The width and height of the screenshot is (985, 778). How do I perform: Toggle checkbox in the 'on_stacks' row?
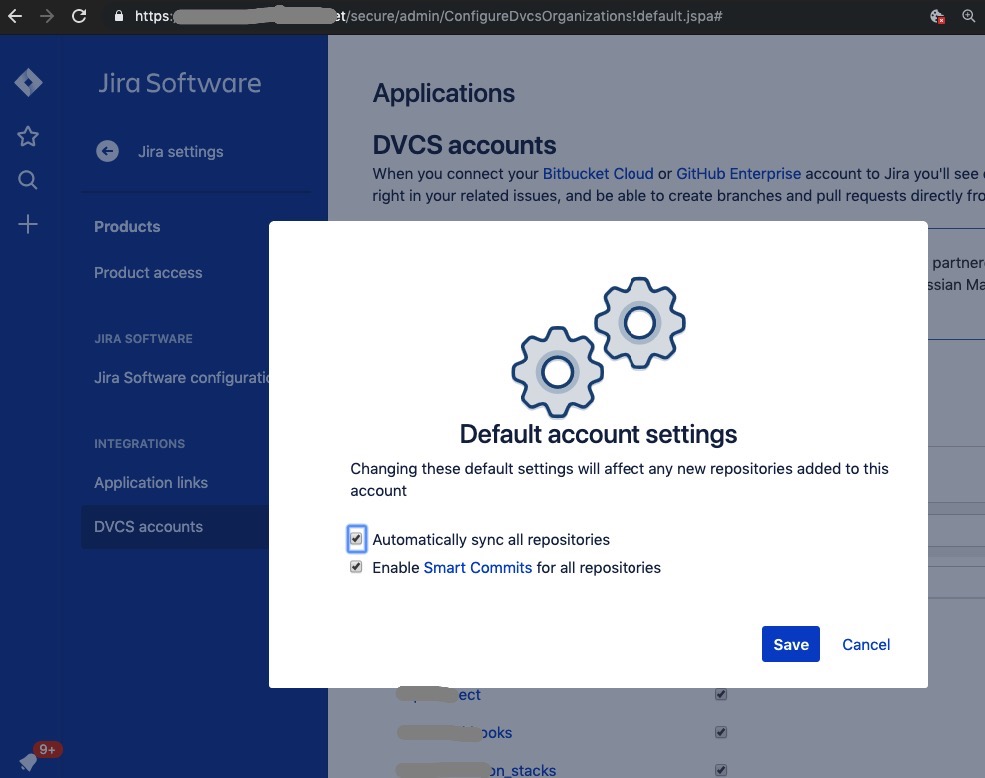[721, 770]
